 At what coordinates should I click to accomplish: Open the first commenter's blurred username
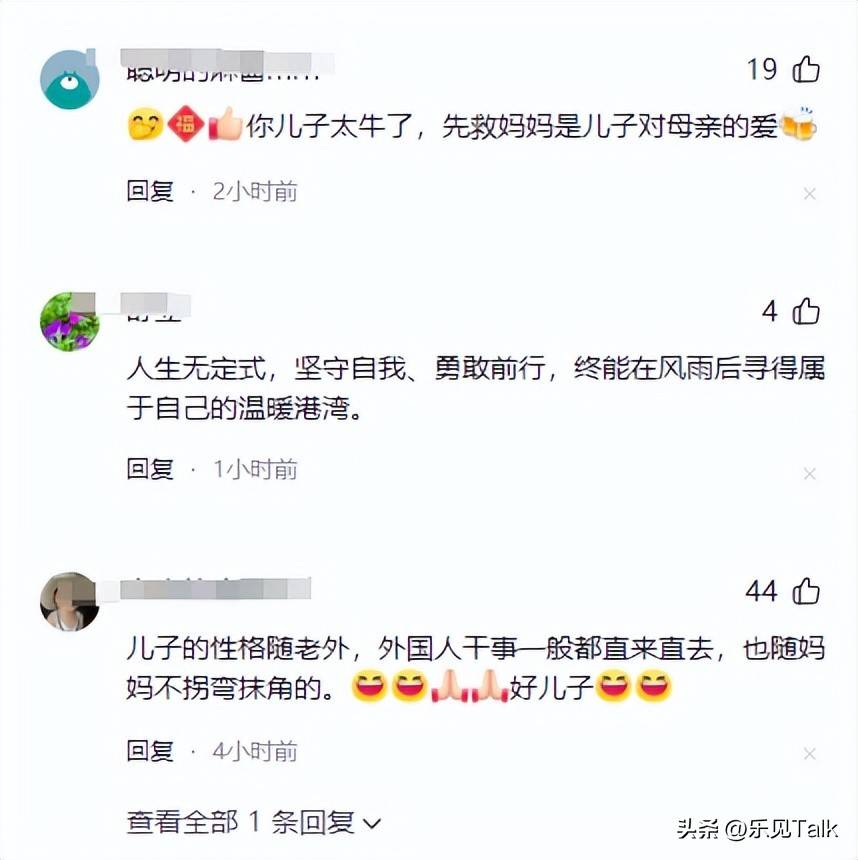pyautogui.click(x=227, y=65)
